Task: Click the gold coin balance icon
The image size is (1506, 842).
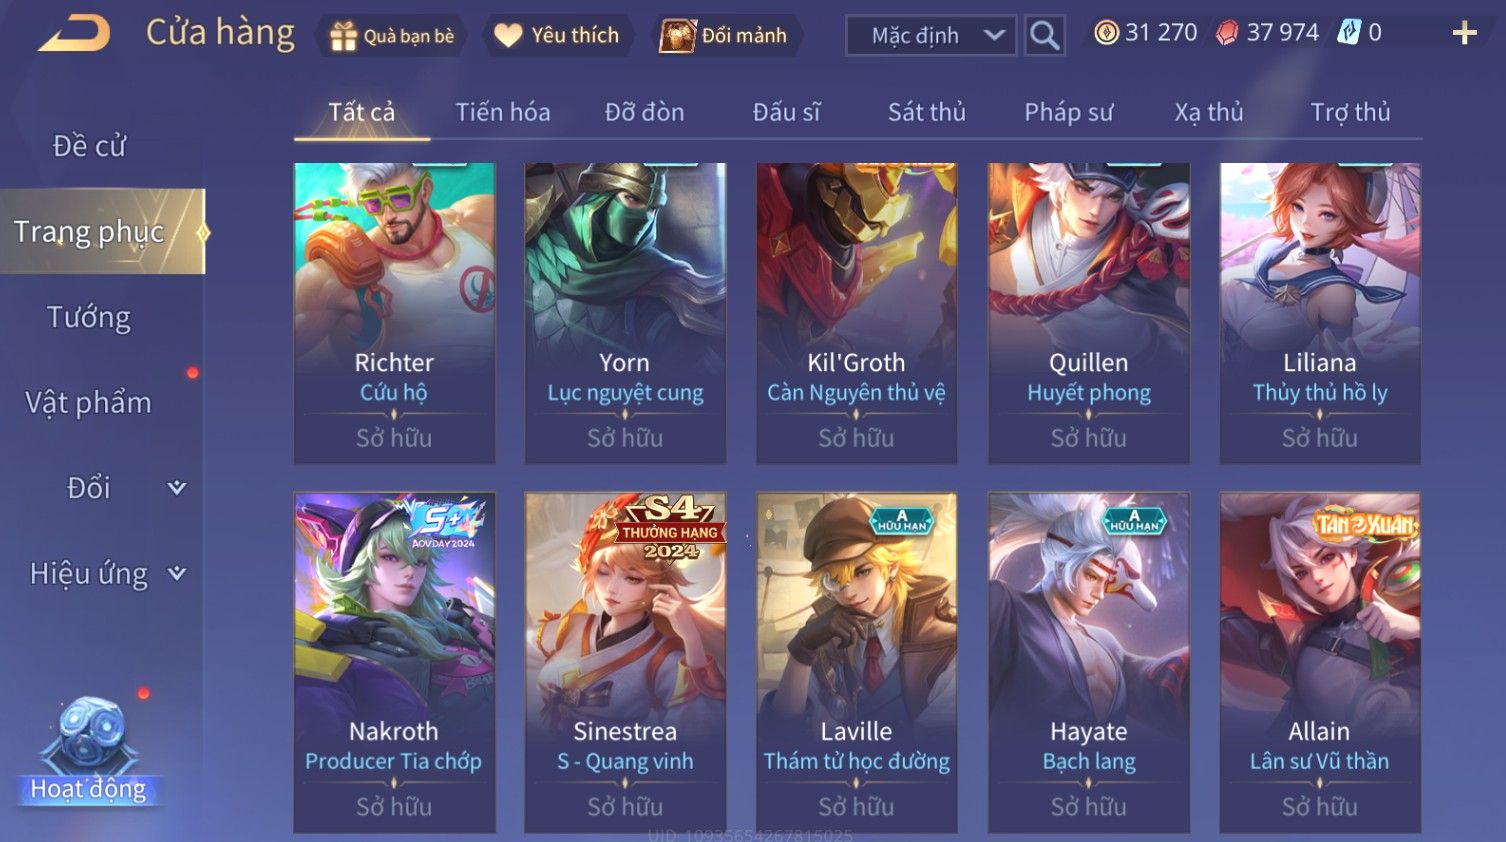Action: click(1106, 33)
